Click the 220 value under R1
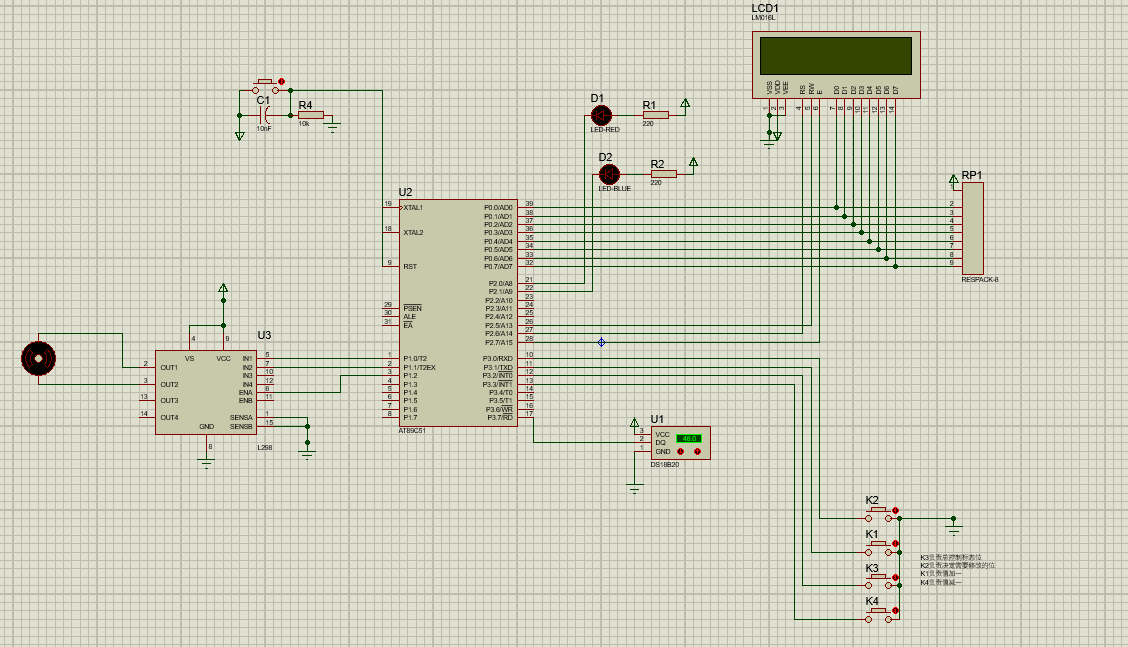 pyautogui.click(x=648, y=124)
